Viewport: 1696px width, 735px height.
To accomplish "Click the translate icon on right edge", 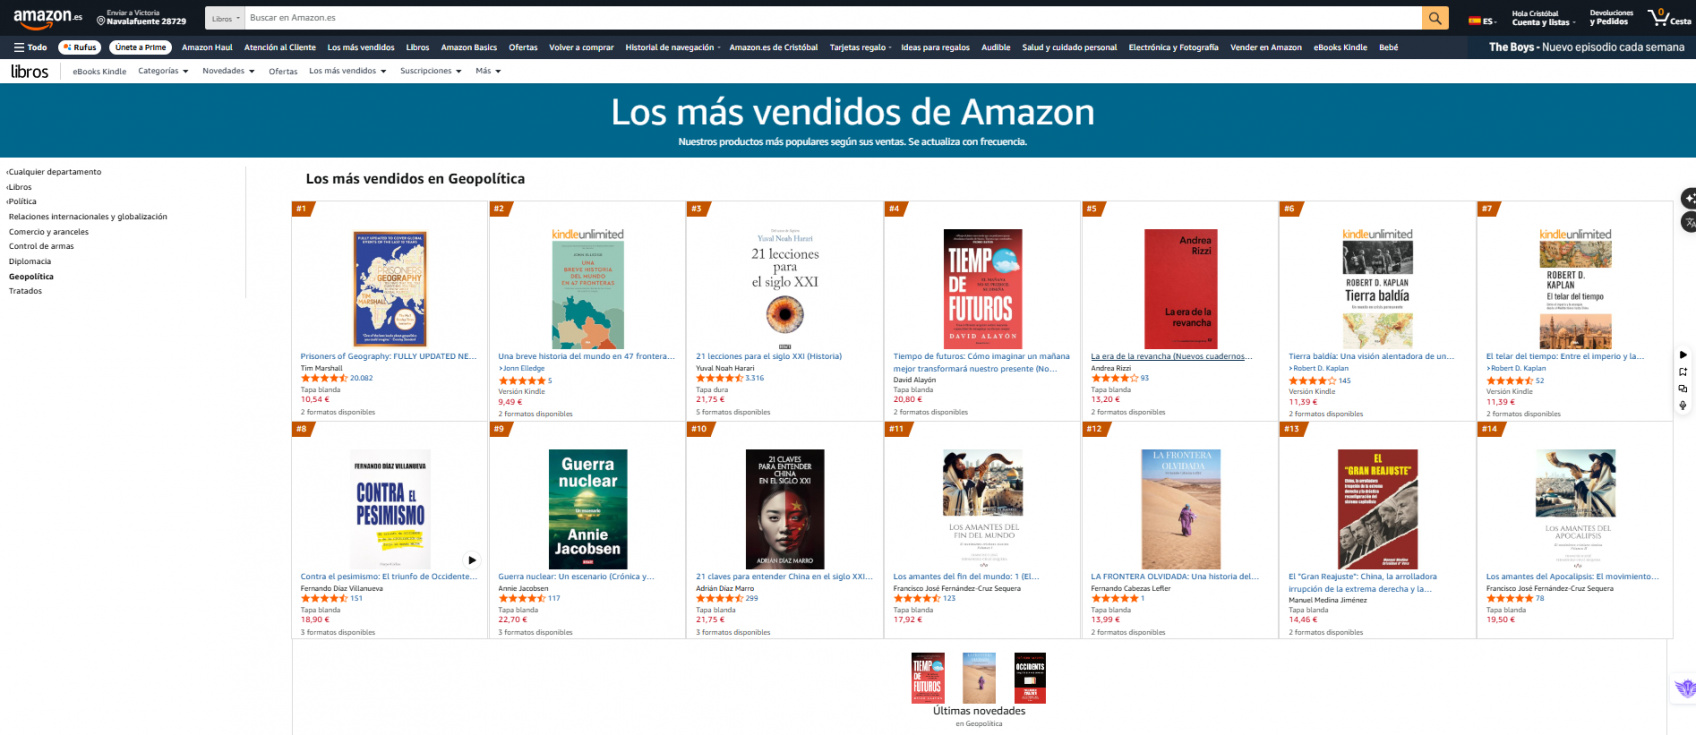I will 1688,223.
